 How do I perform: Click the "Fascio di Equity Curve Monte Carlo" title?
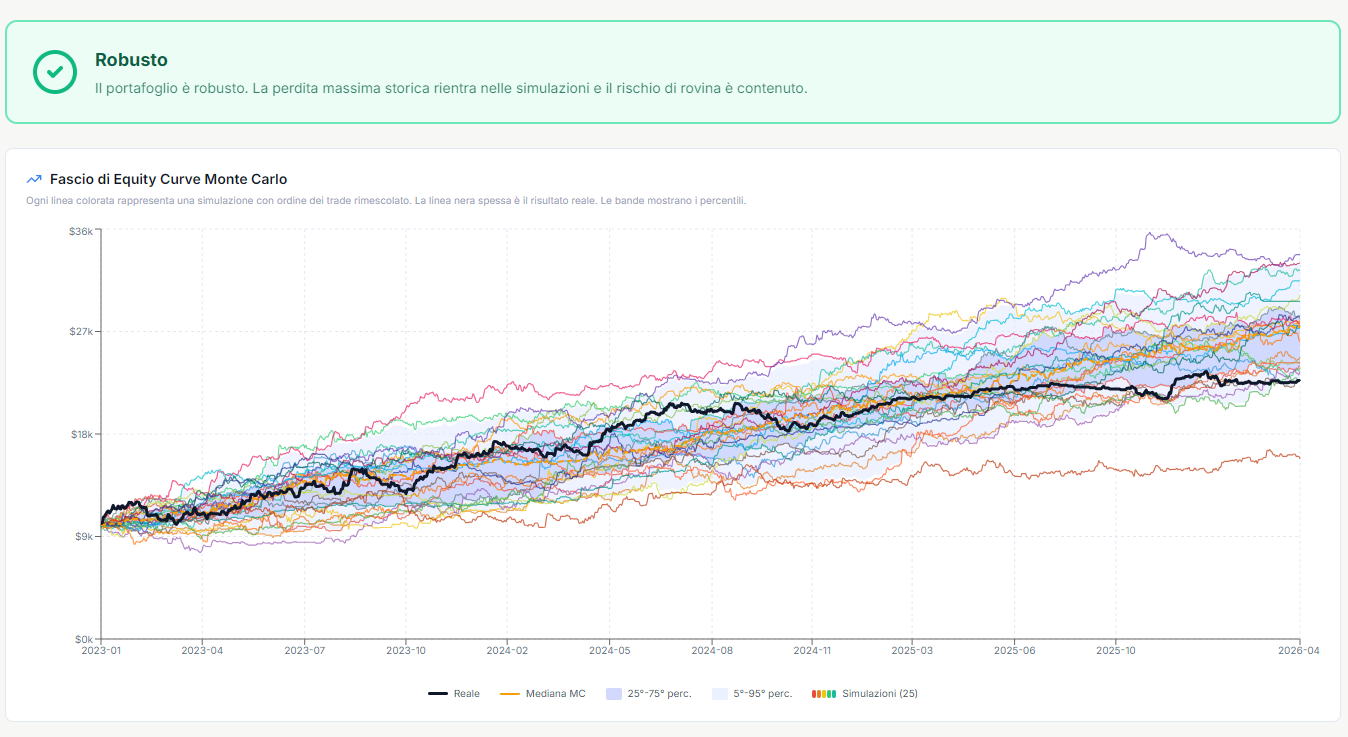coord(168,179)
